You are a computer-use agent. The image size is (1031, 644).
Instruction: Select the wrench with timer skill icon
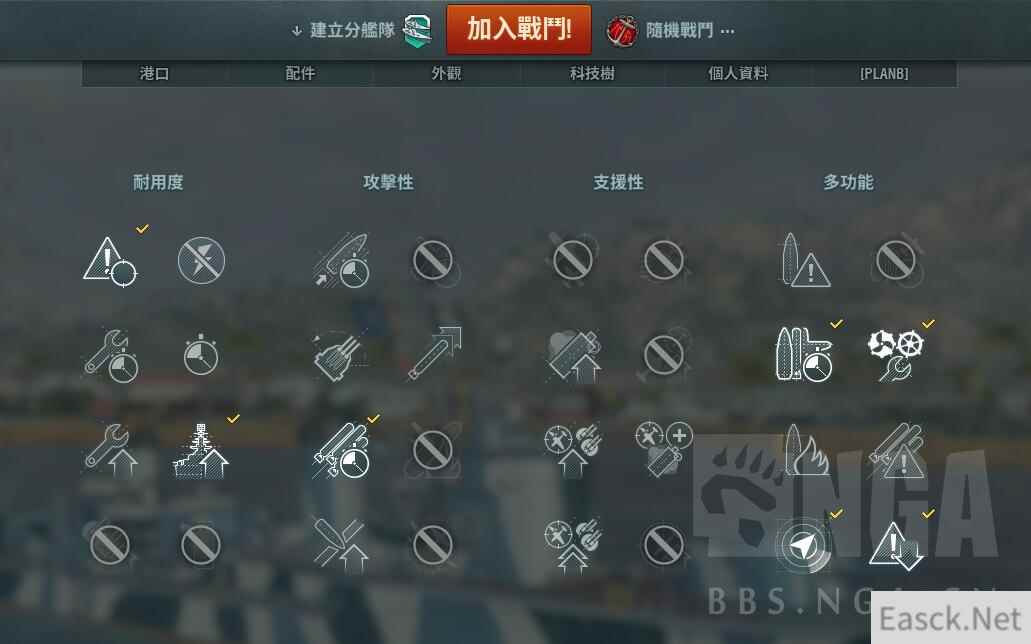click(x=110, y=357)
